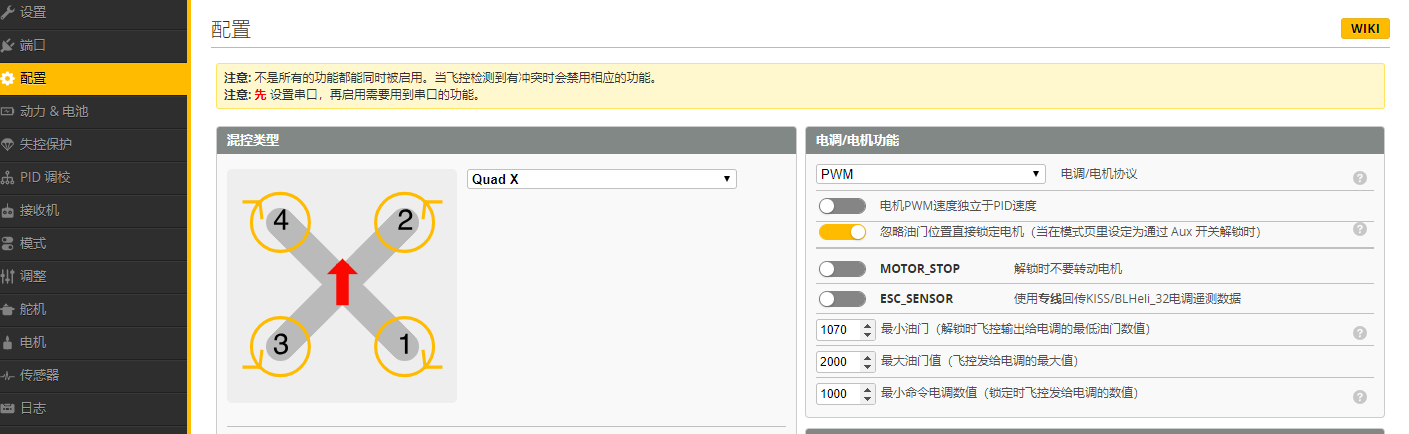Click the icon beside PID 调校
This screenshot has width=1409, height=434.
click(x=7, y=177)
